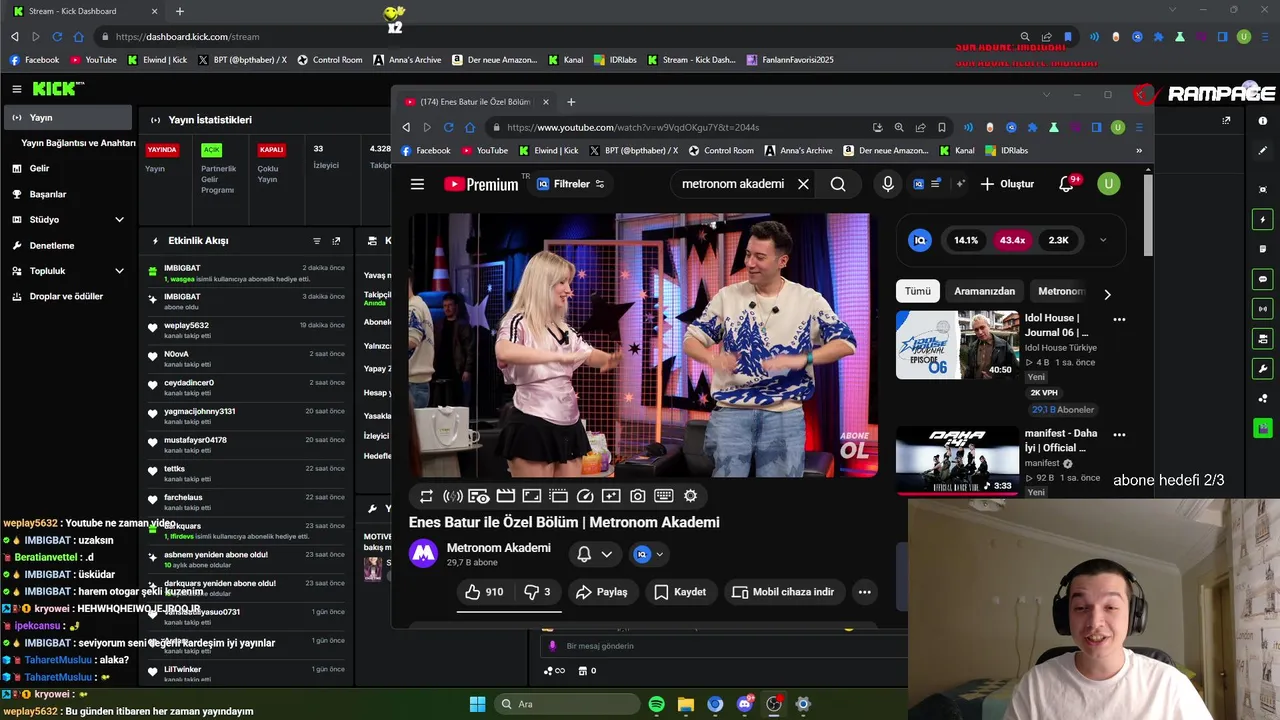Expand the IQ dropdown beside channel bell

pos(649,554)
